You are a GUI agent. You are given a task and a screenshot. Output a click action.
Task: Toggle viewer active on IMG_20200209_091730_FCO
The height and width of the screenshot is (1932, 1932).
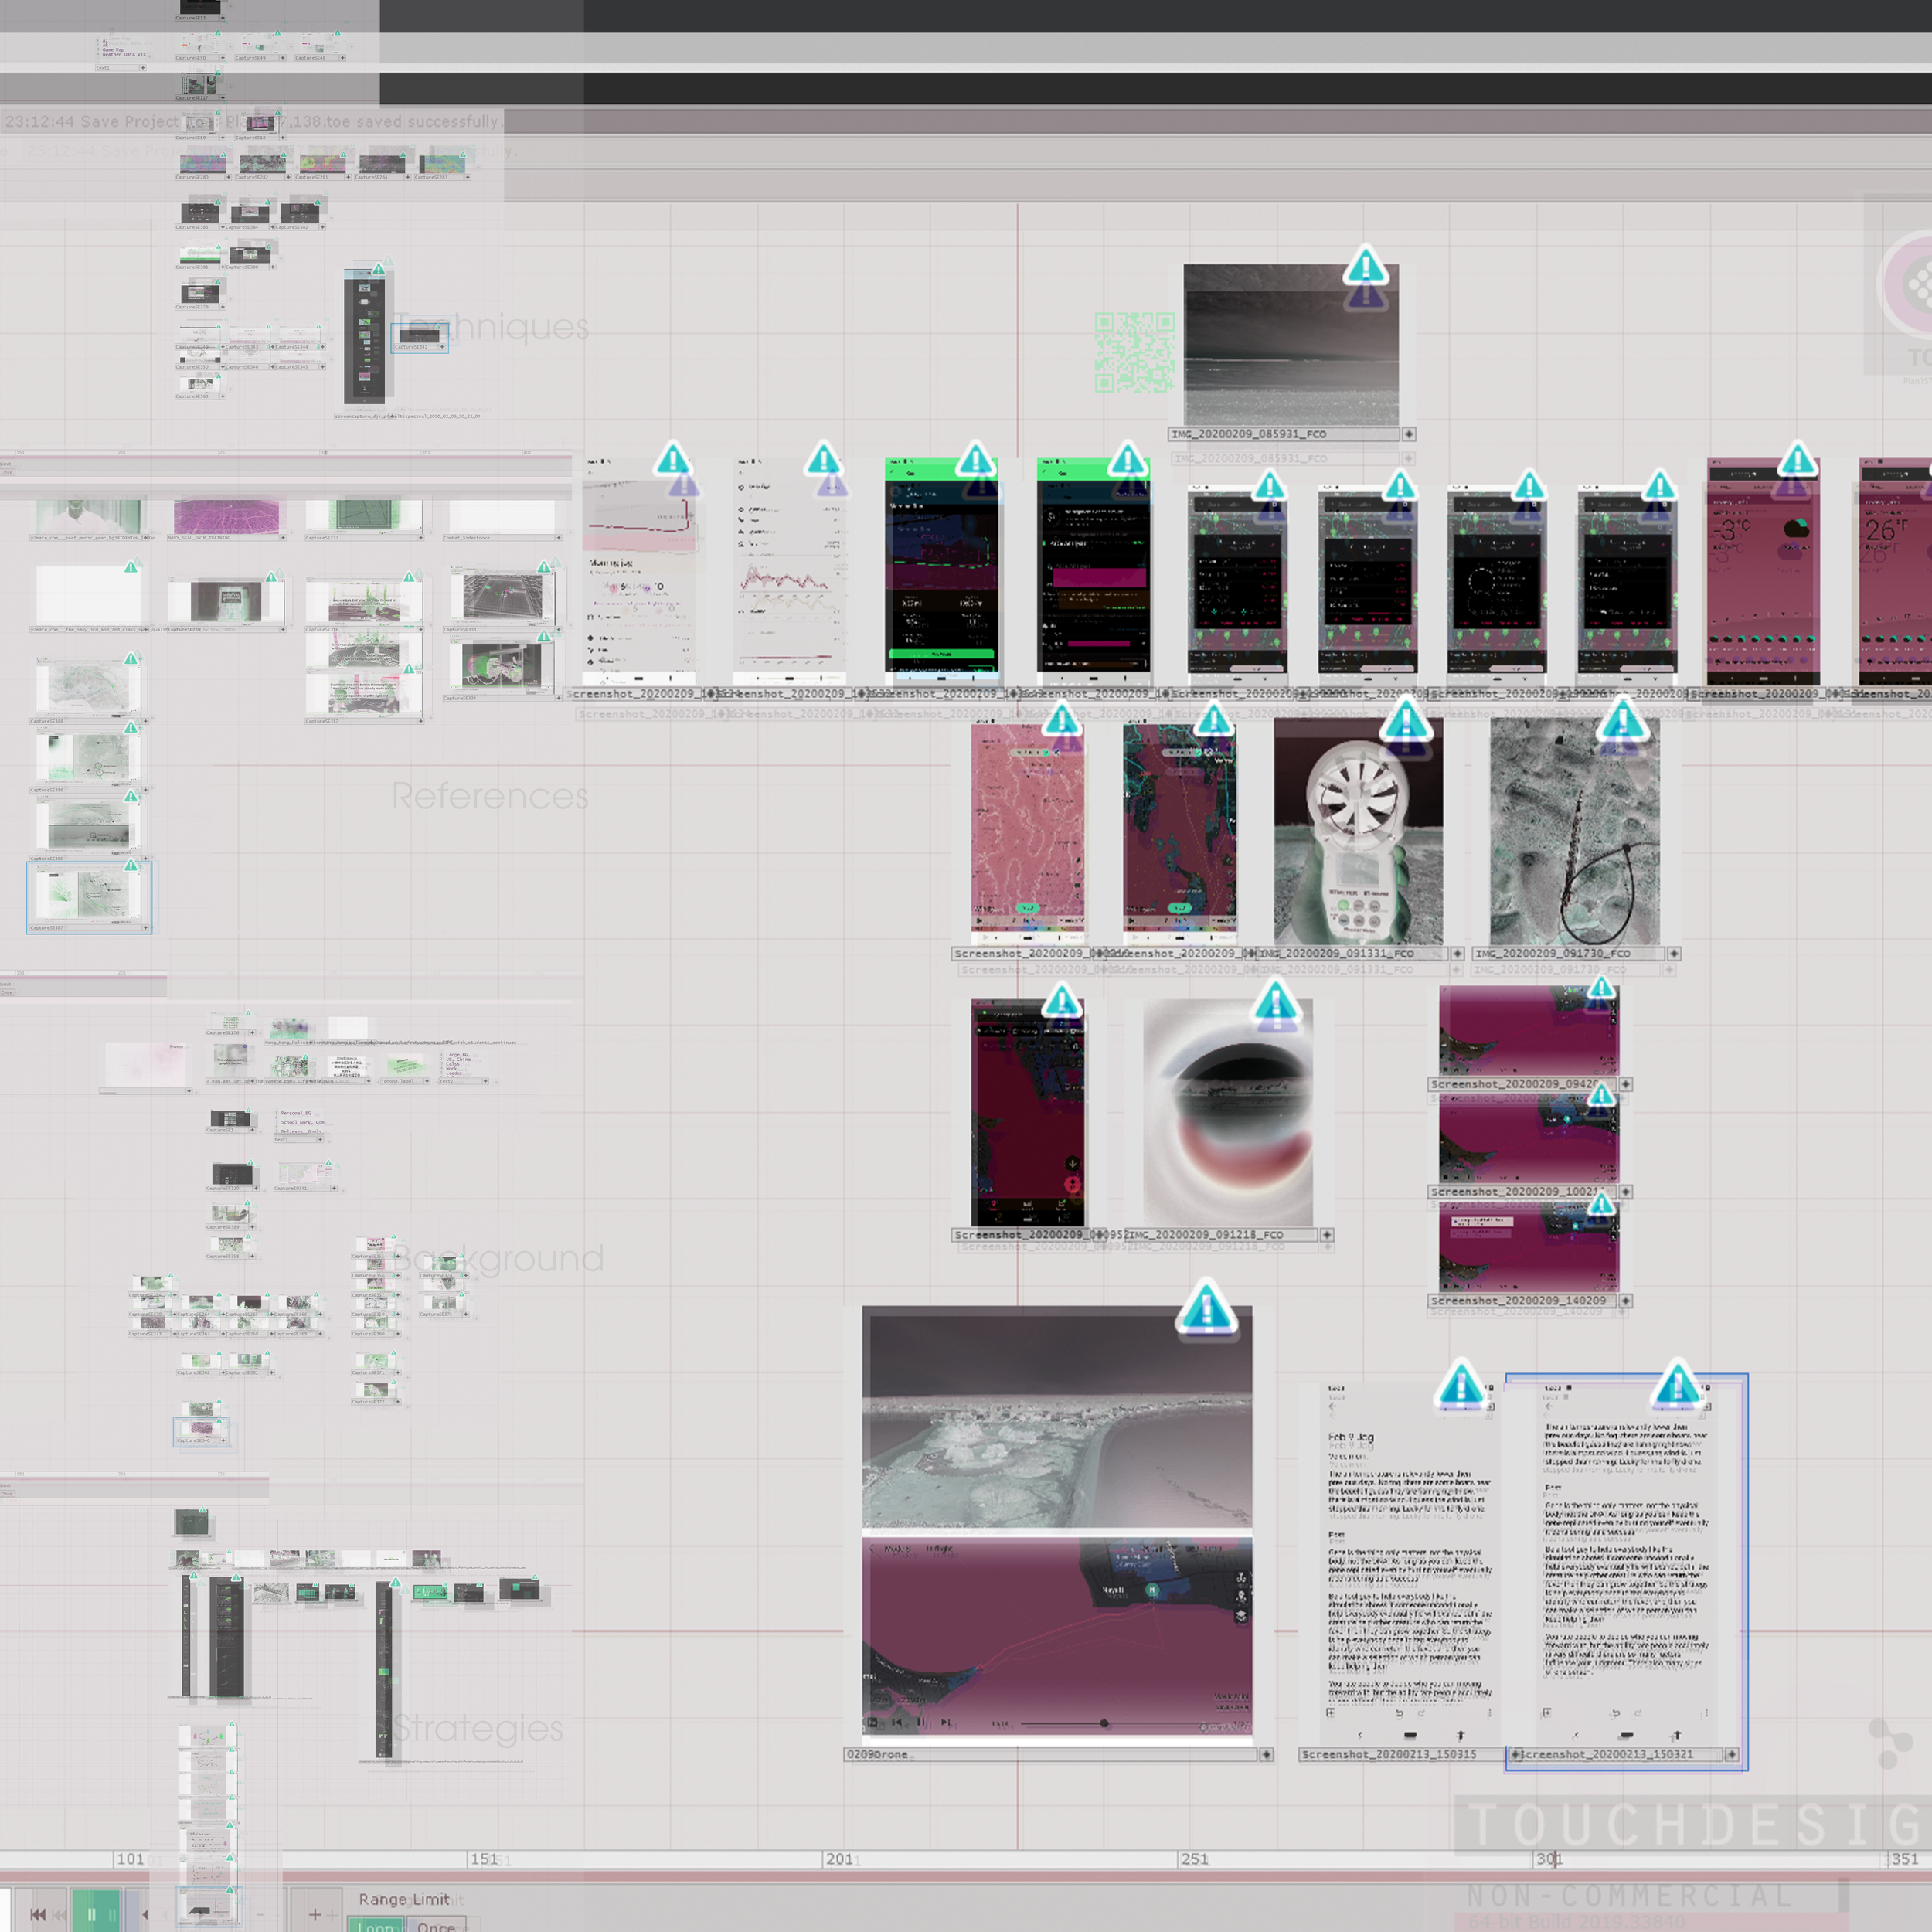[x=1673, y=954]
